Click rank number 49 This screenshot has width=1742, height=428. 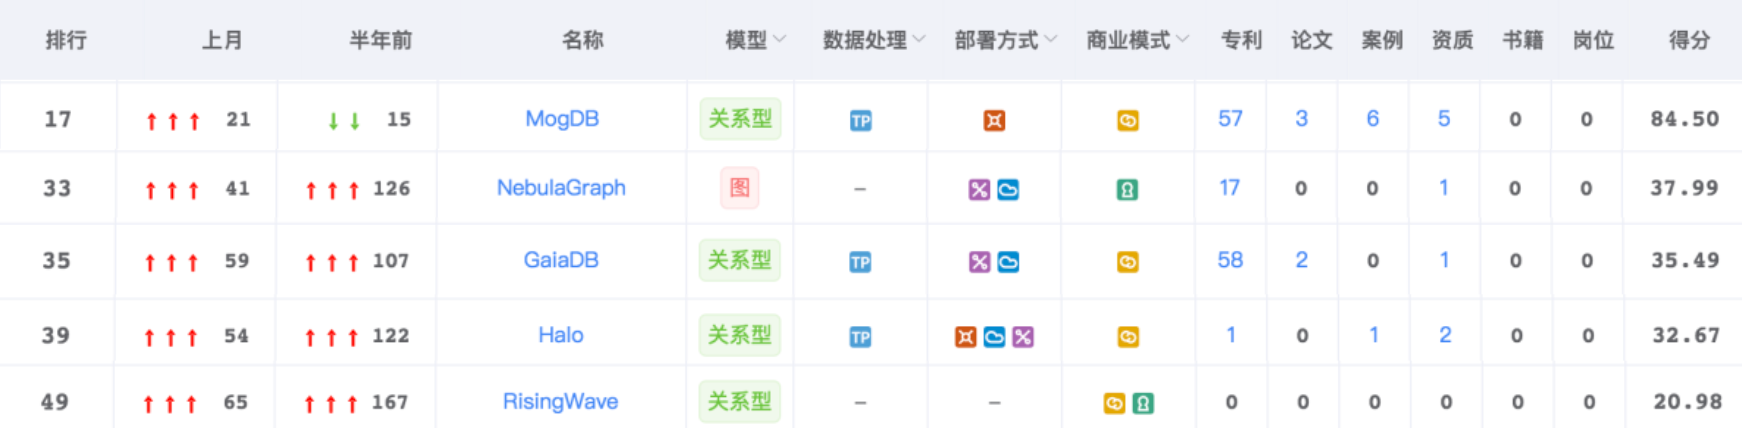coord(55,402)
